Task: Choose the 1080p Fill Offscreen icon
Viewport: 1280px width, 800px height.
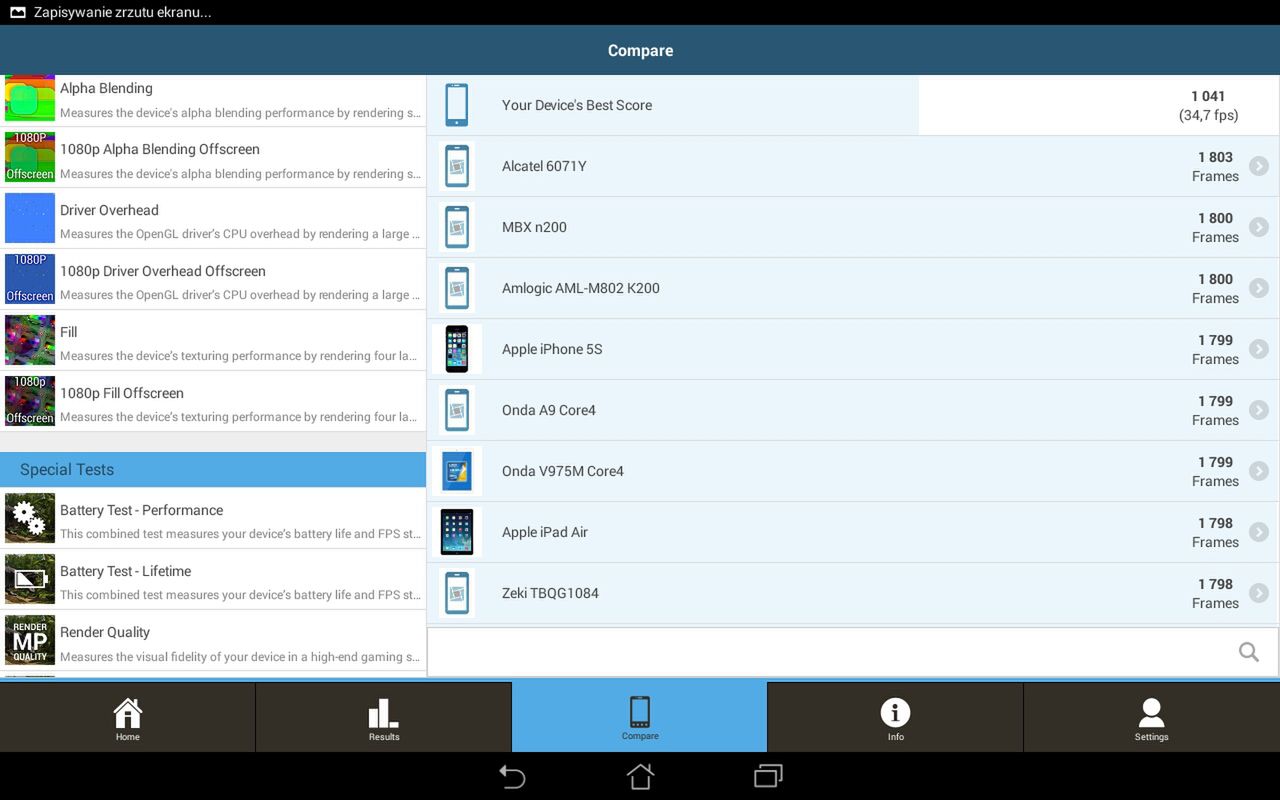Action: click(30, 401)
